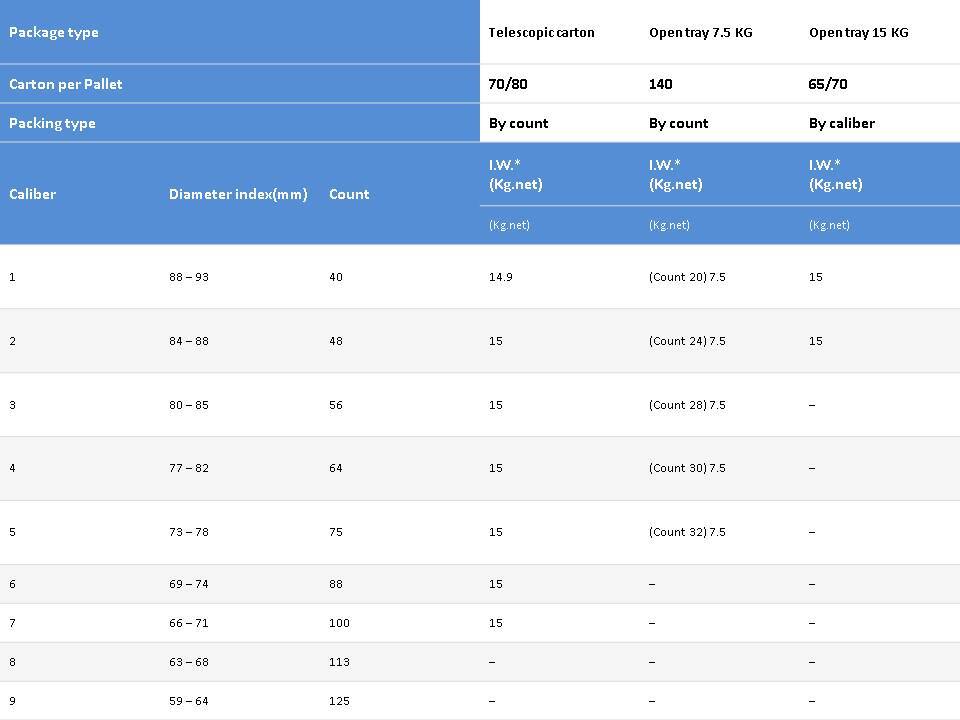The width and height of the screenshot is (960, 720).
Task: Select the count value "113"
Action: pos(339,662)
